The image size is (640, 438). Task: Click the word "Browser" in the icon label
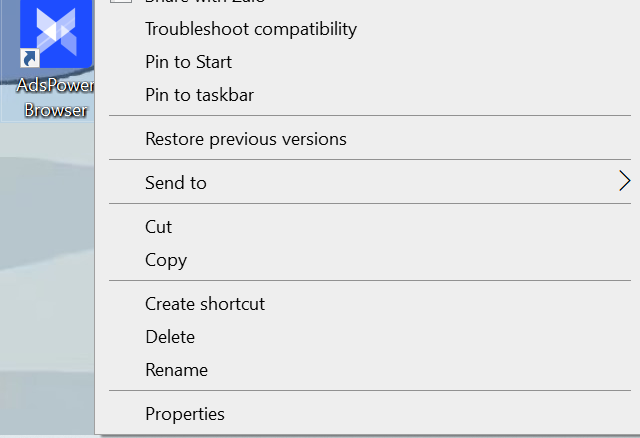coord(55,110)
